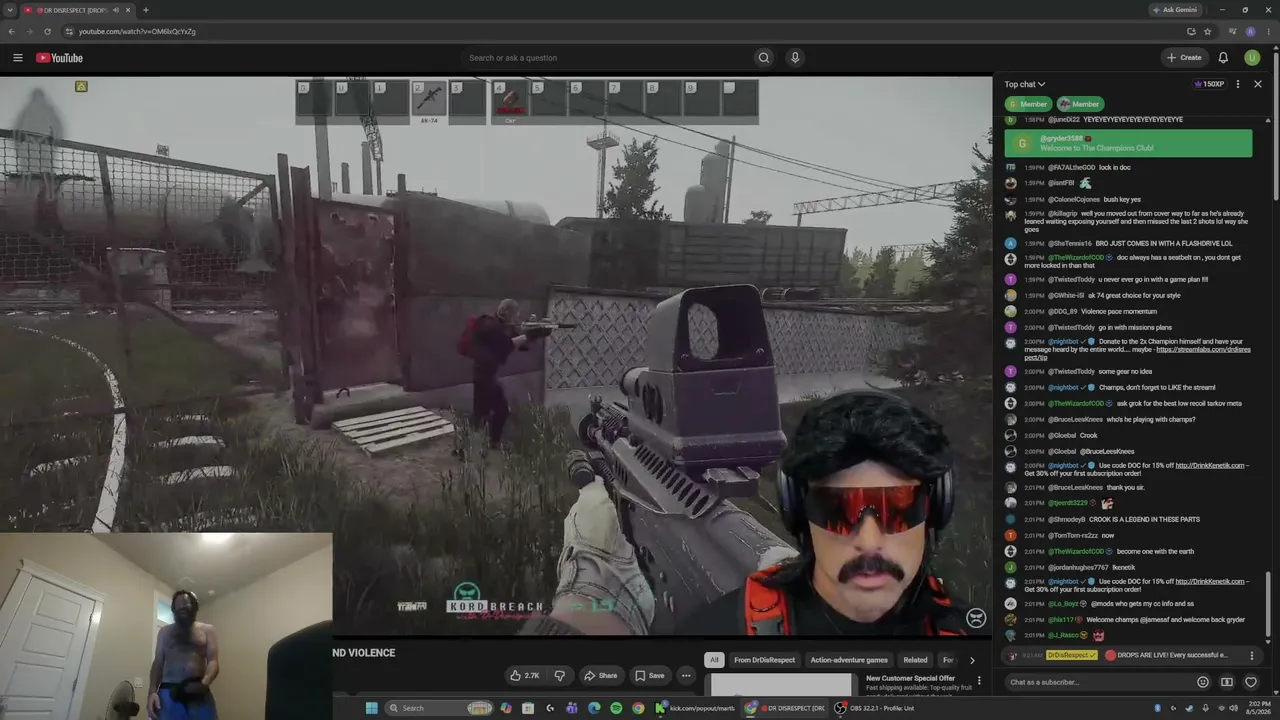1280x720 pixels.
Task: Start voice search with the microphone
Action: click(x=795, y=58)
